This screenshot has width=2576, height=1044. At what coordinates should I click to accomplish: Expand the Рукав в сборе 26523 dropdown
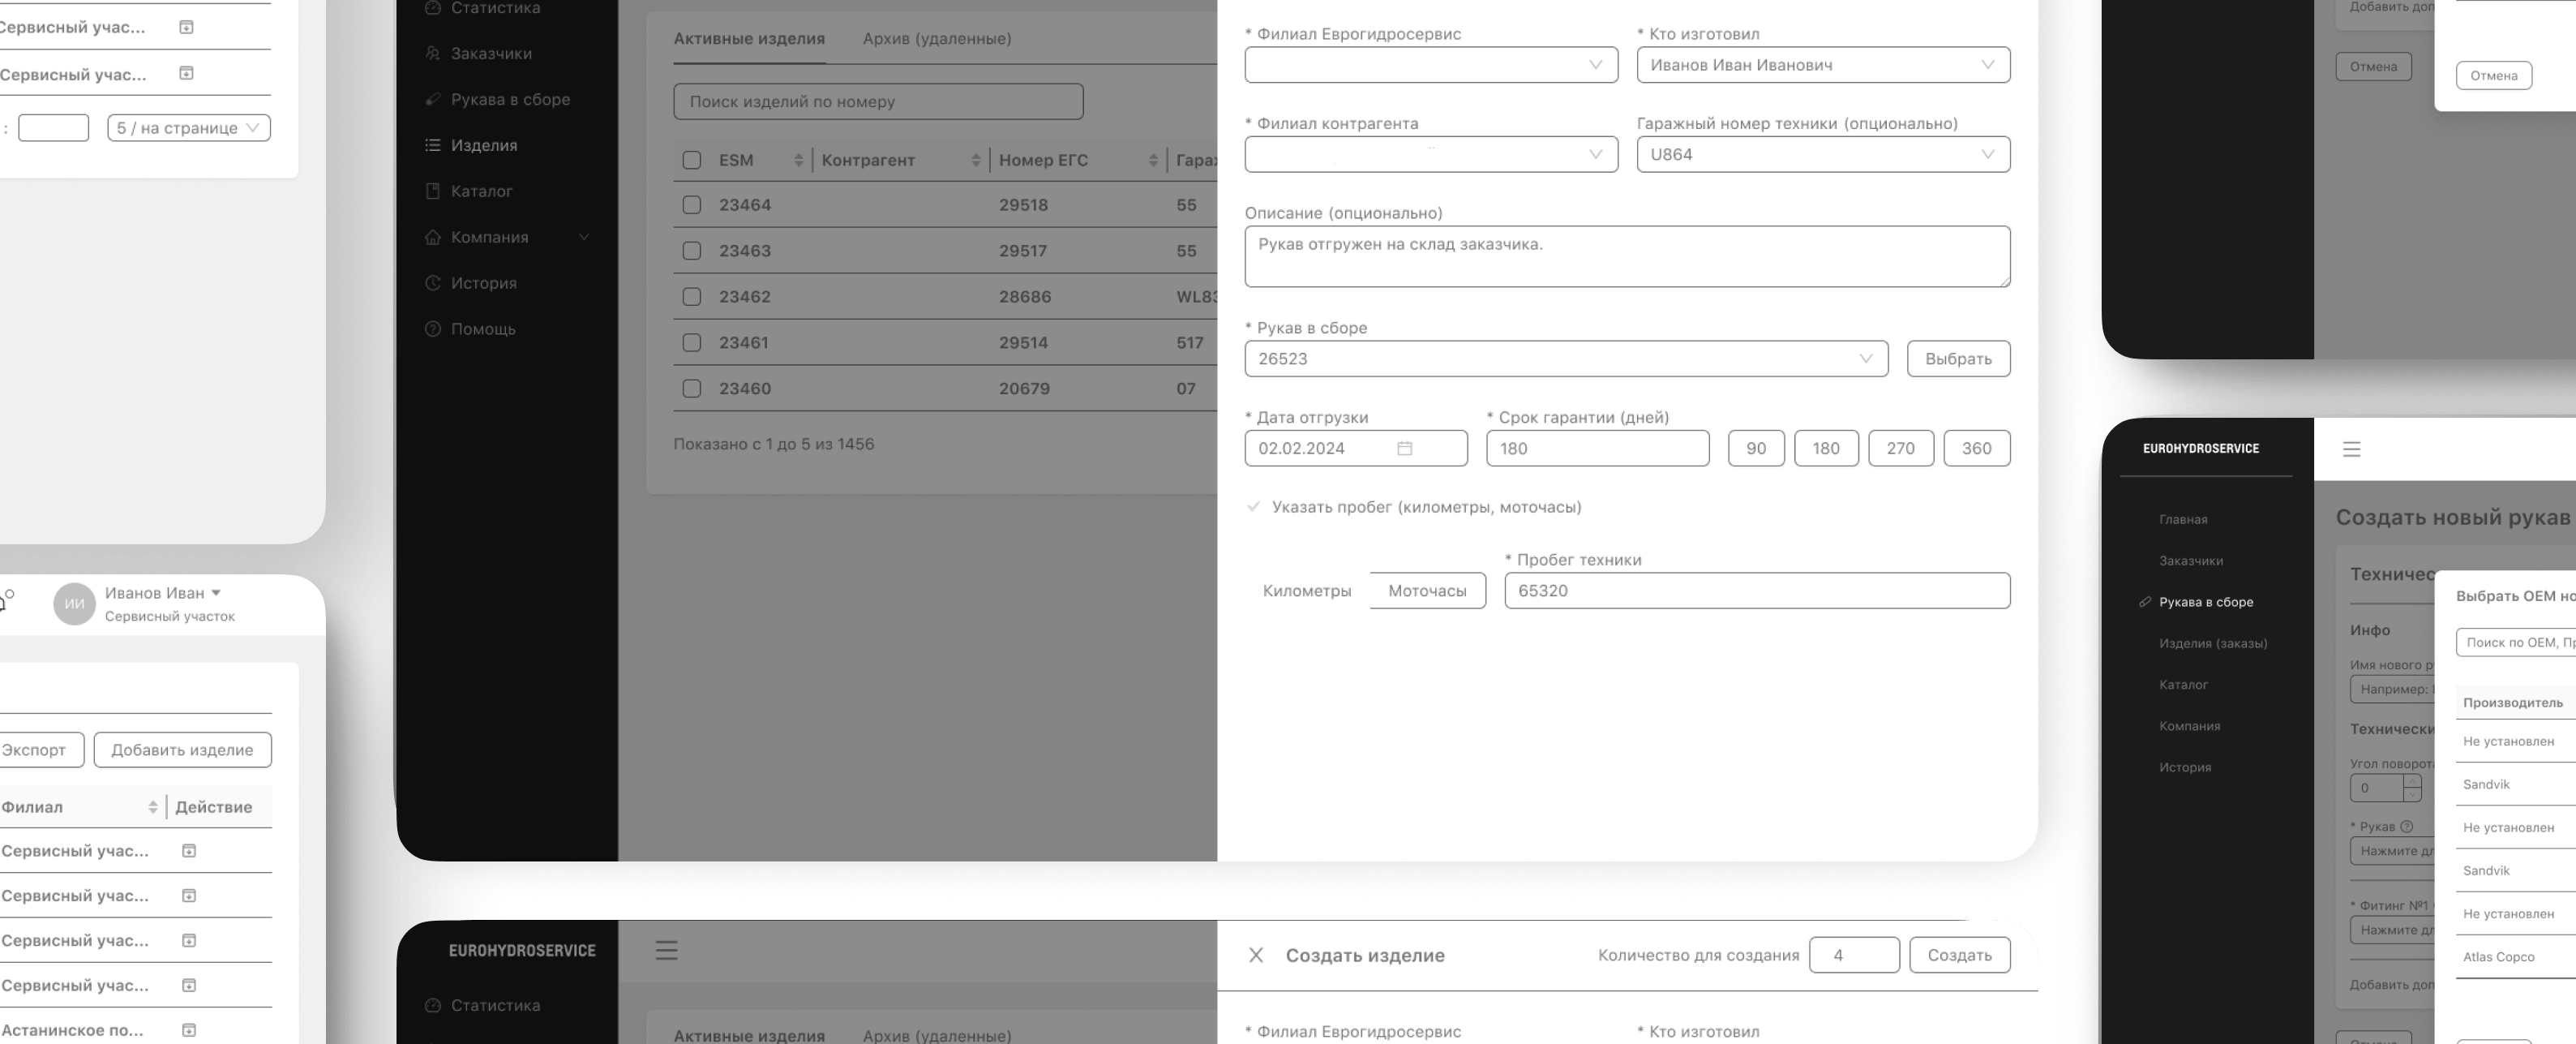tap(1565, 359)
